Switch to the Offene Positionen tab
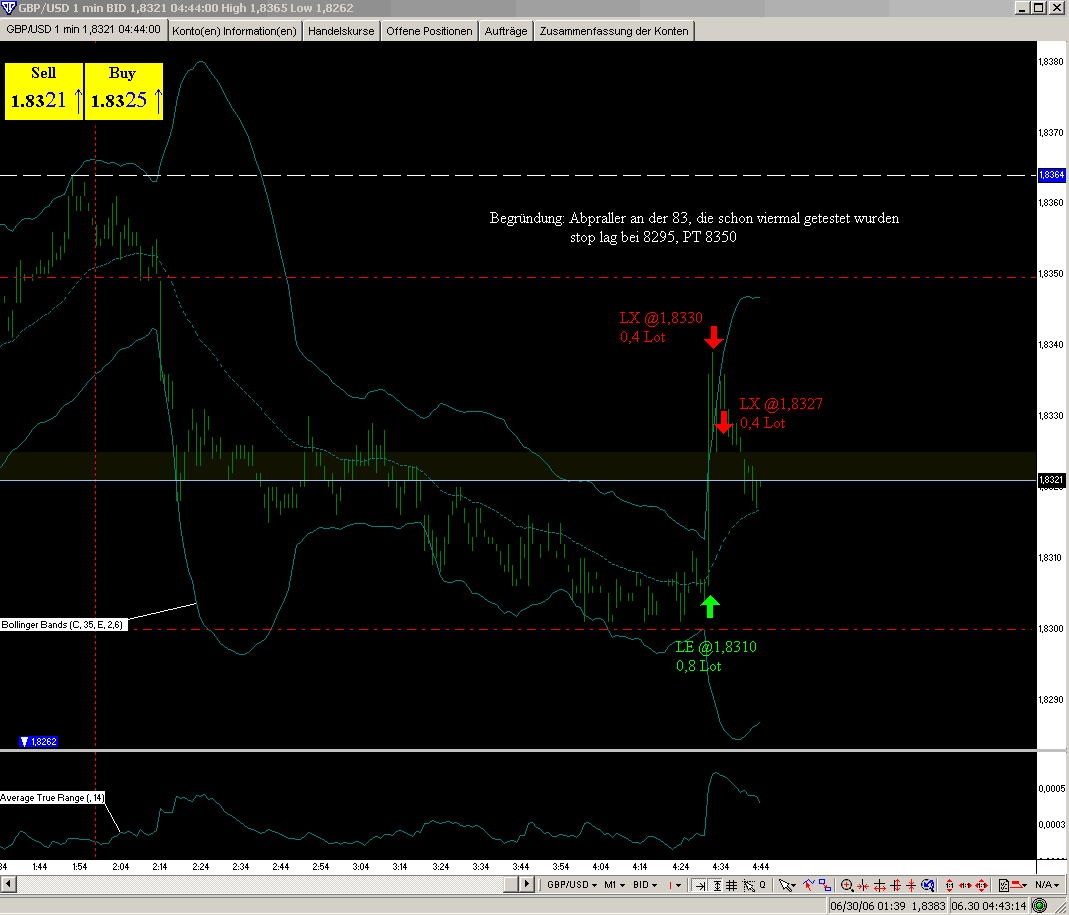 429,31
